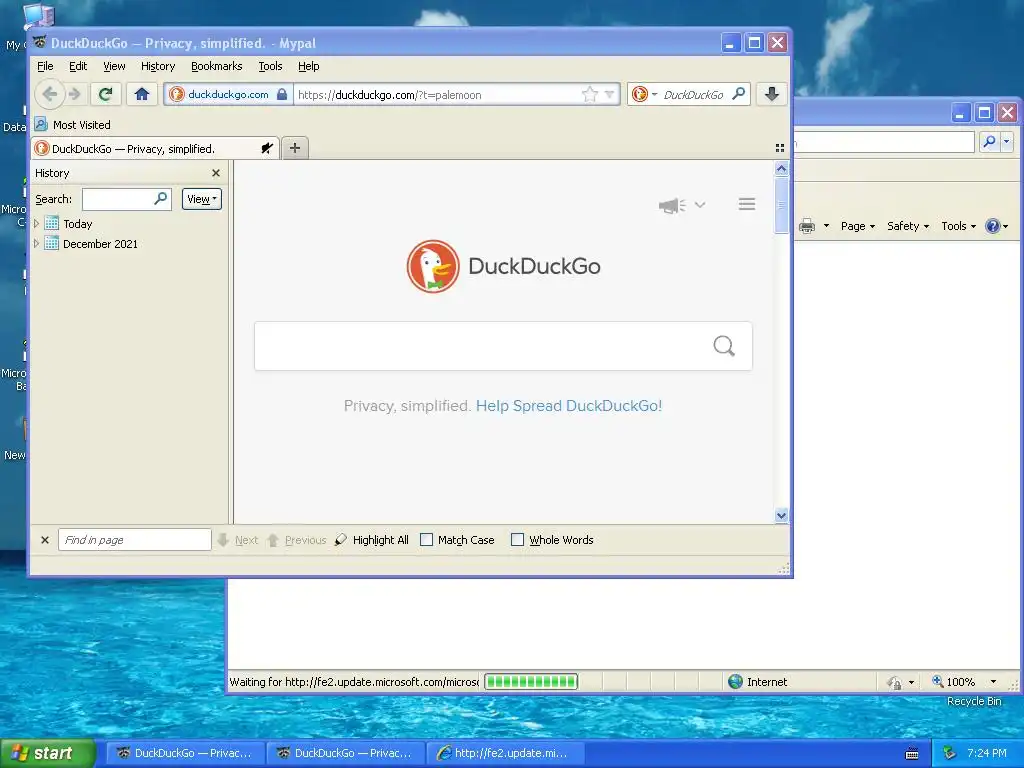Viewport: 1024px width, 768px height.
Task: Toggle Highlight All in find bar
Action: point(372,540)
